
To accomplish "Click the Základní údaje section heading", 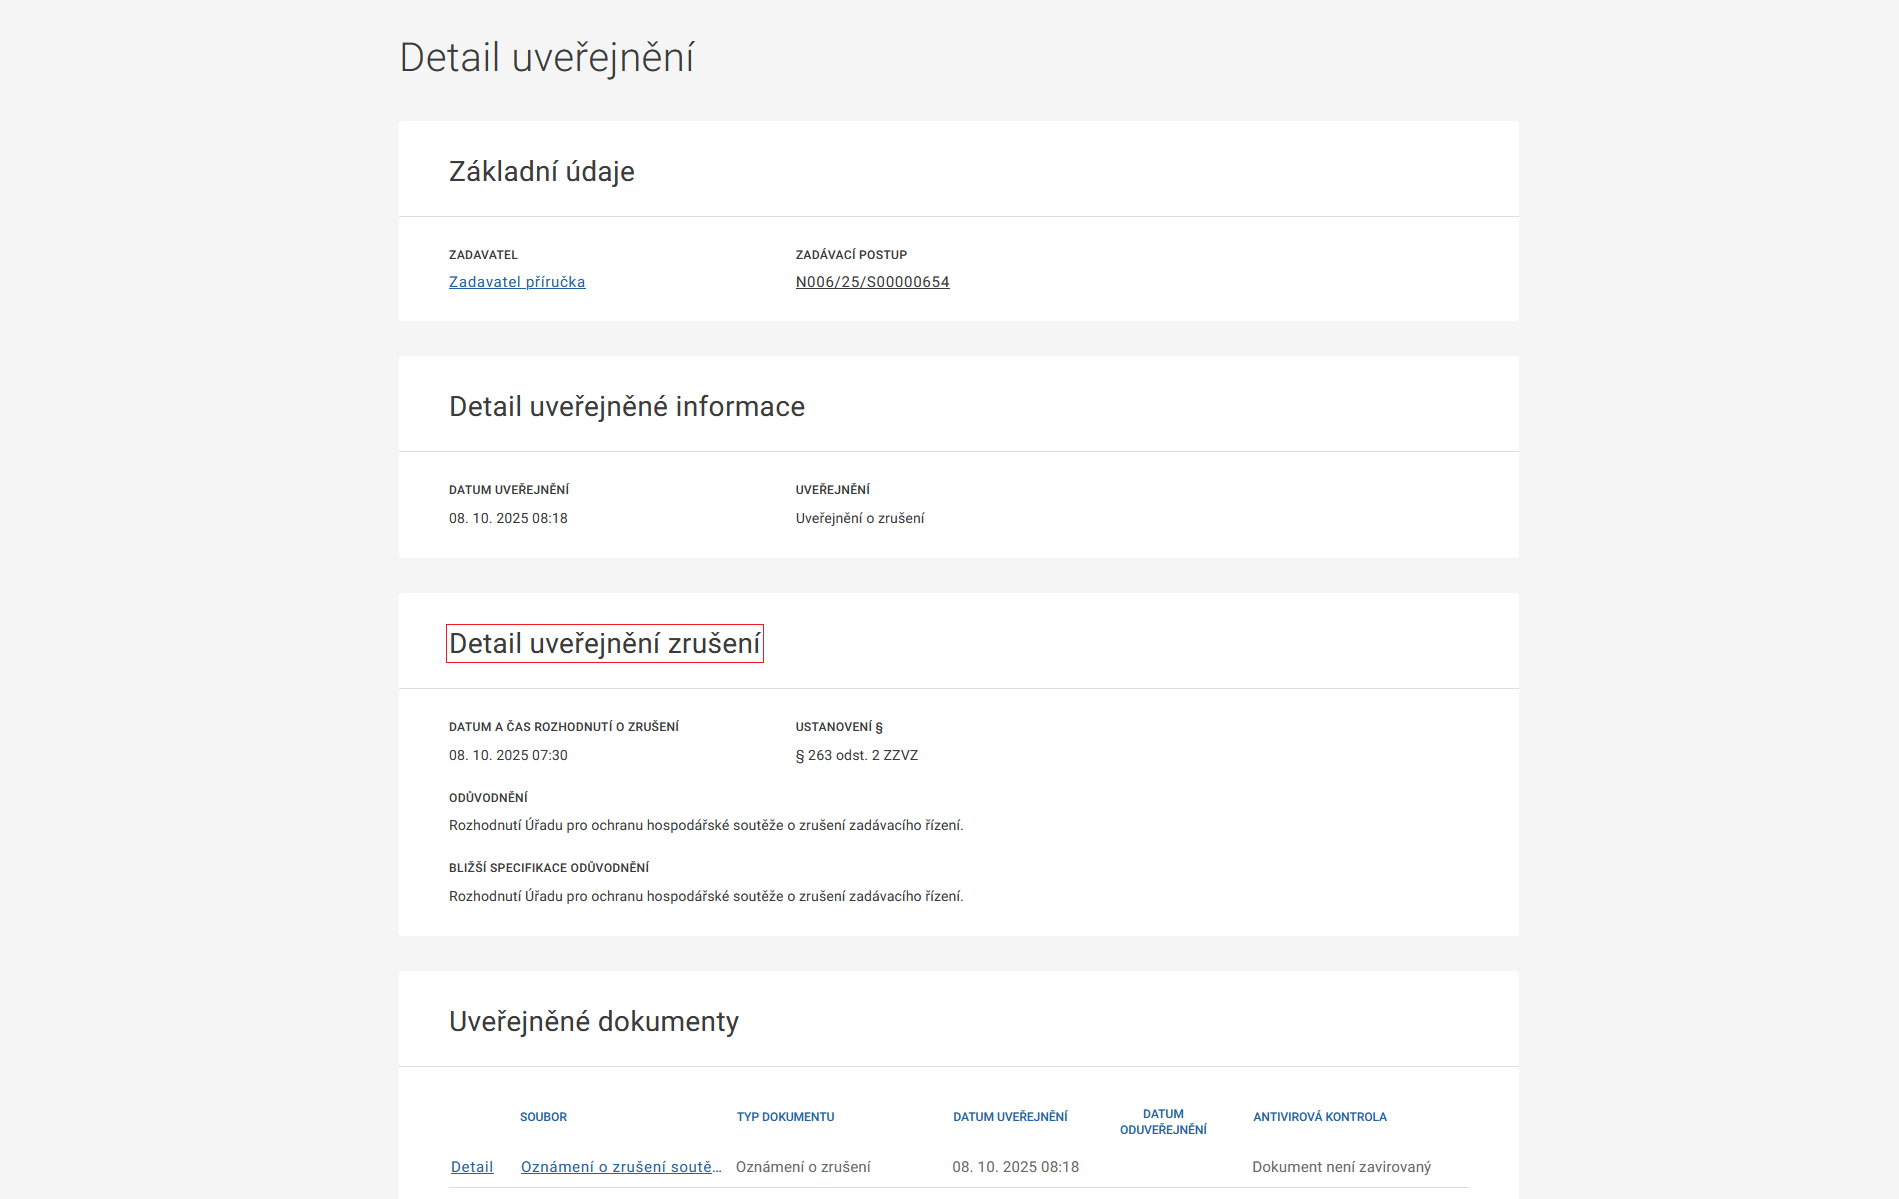I will [541, 172].
